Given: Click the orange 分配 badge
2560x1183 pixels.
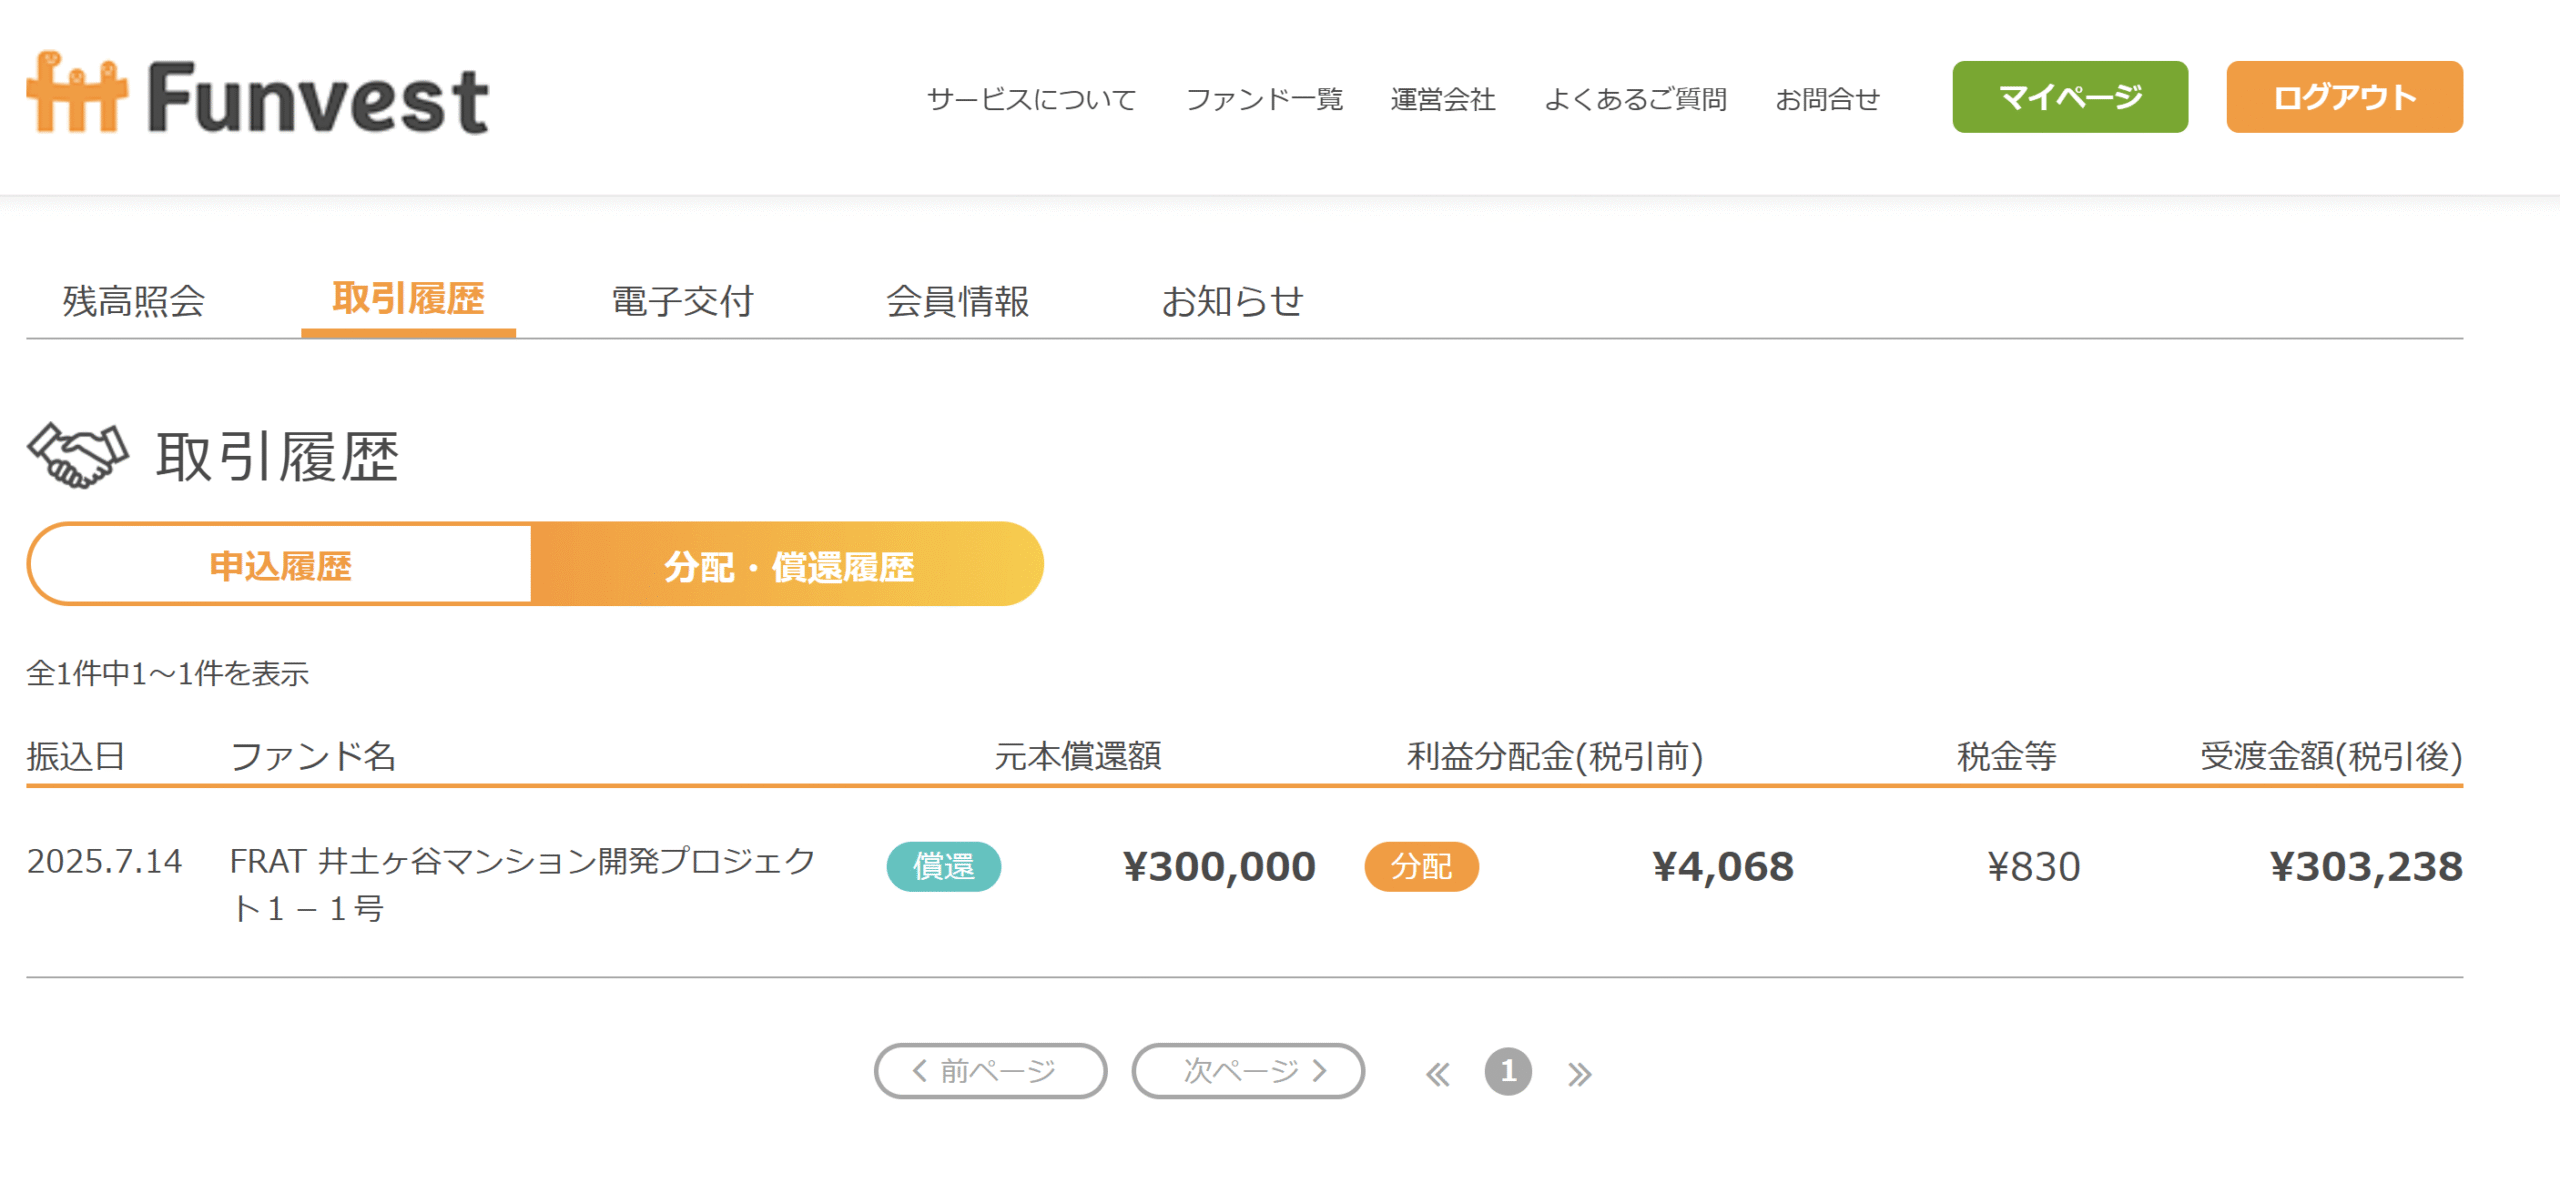Looking at the screenshot, I should [1421, 866].
